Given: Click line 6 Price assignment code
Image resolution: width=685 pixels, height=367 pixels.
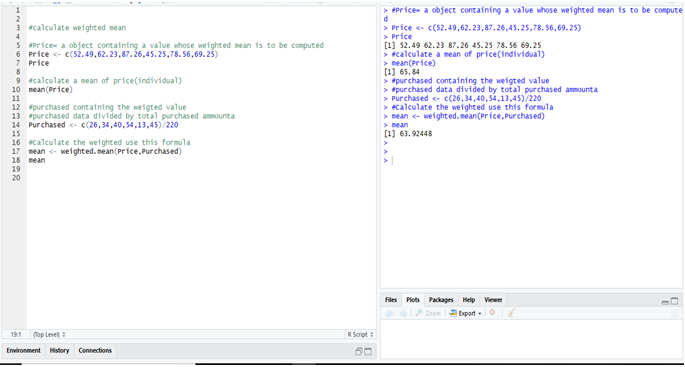Looking at the screenshot, I should 123,54.
